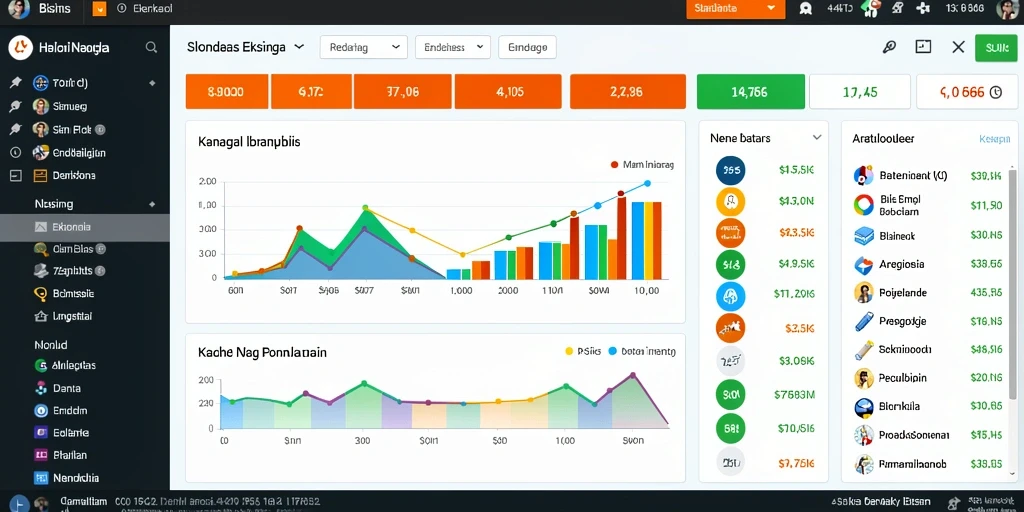Screen dimensions: 1024x512
Task: Click the Presgokje pencil icon
Action: [x=863, y=321]
